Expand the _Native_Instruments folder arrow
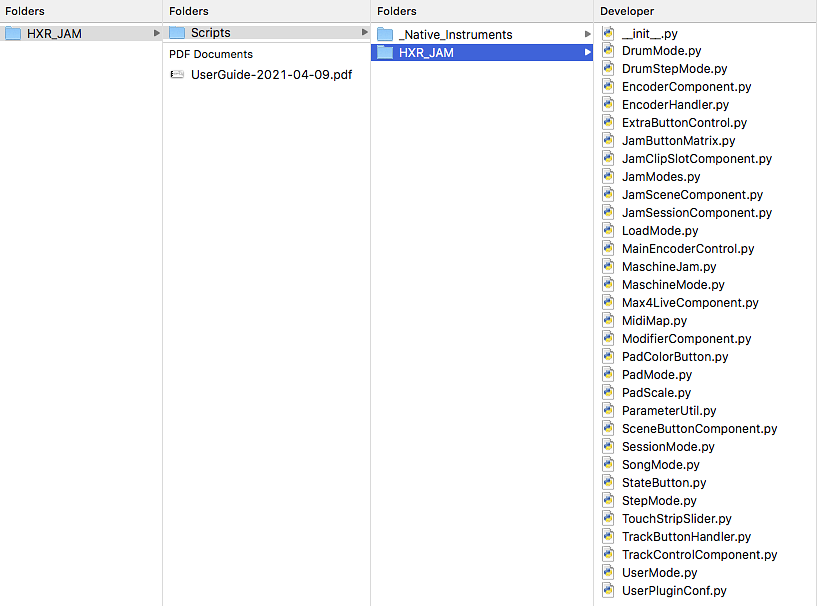 tap(587, 34)
